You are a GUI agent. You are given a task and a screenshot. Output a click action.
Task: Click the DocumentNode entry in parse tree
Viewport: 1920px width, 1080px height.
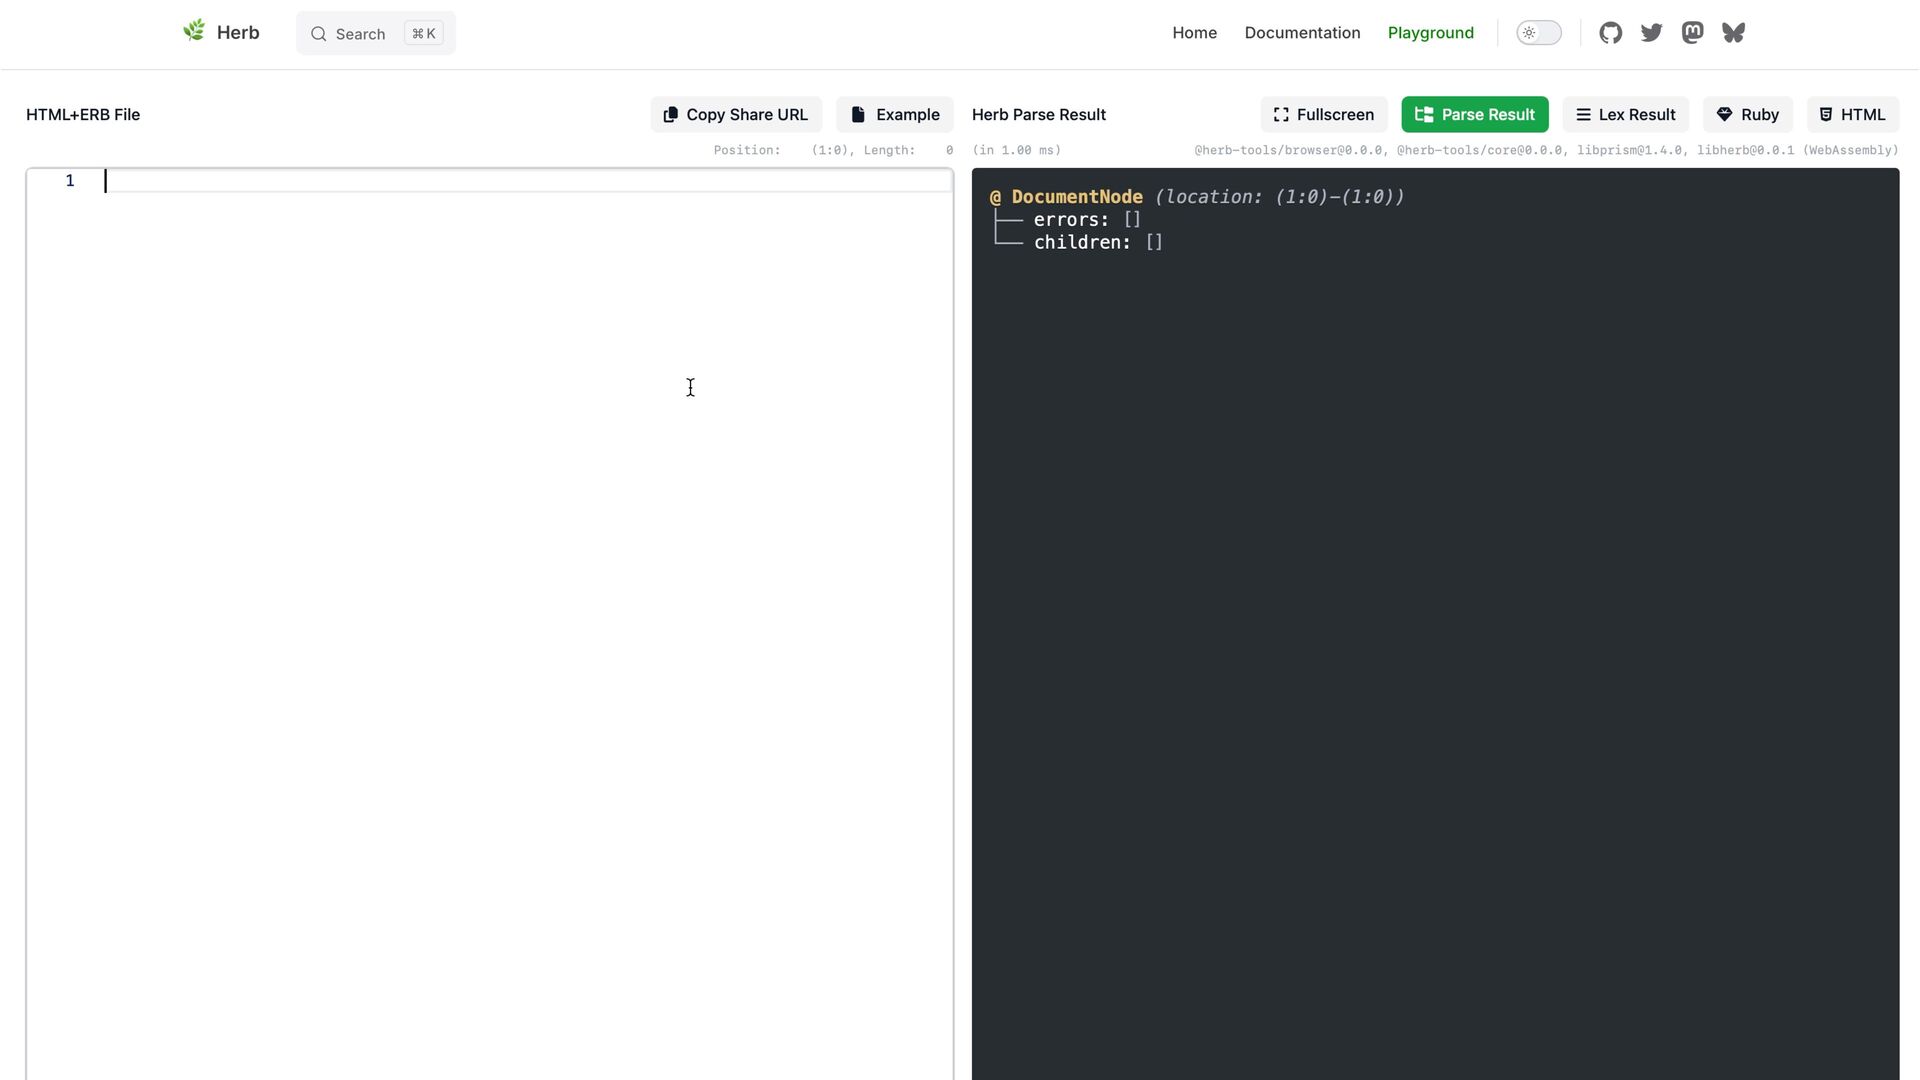(x=1076, y=197)
